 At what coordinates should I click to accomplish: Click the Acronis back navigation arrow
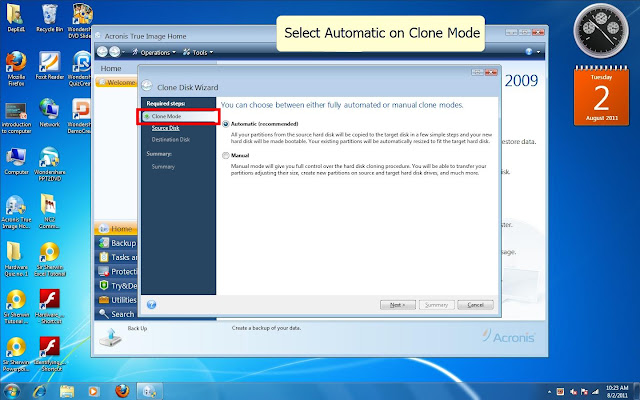pyautogui.click(x=102, y=51)
